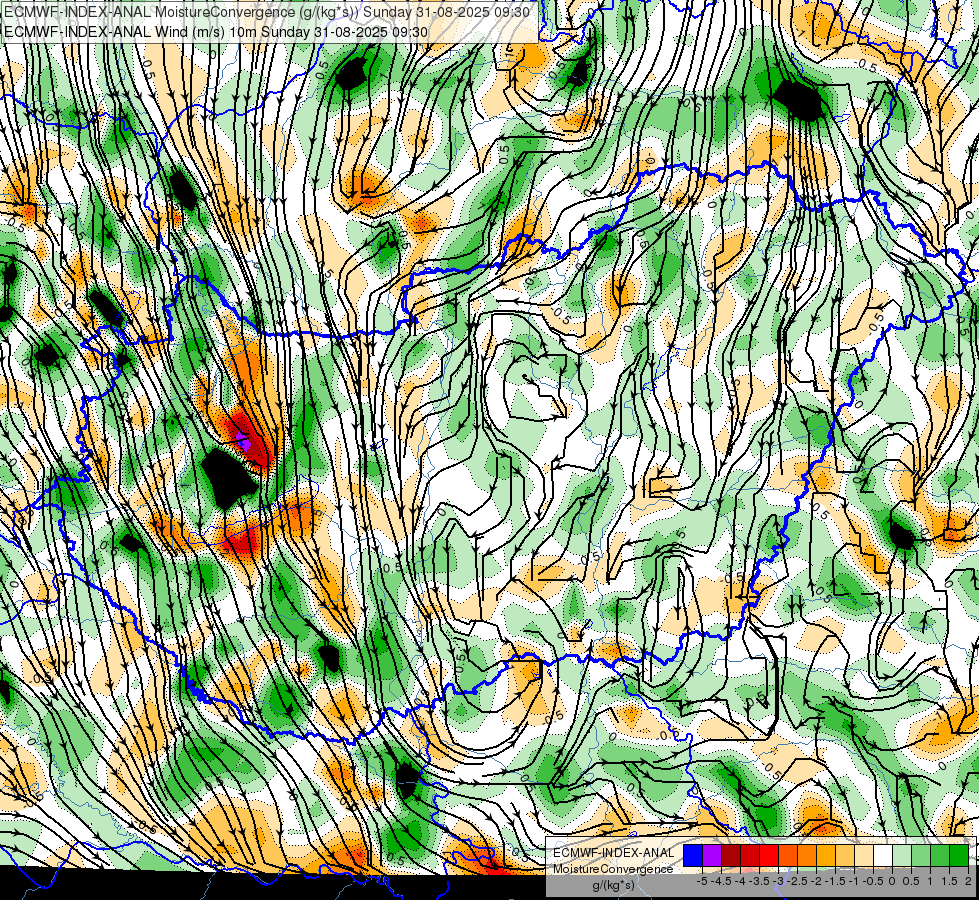Click the legend unit text g/(kg*s)
Viewport: 979px width, 900px height.
[x=614, y=886]
